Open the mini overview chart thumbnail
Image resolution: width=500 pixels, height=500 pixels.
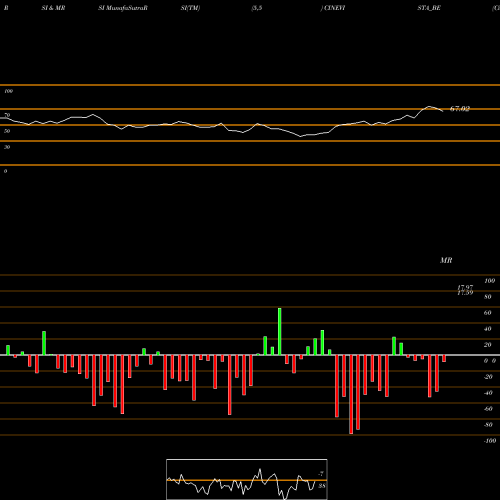(x=247, y=479)
